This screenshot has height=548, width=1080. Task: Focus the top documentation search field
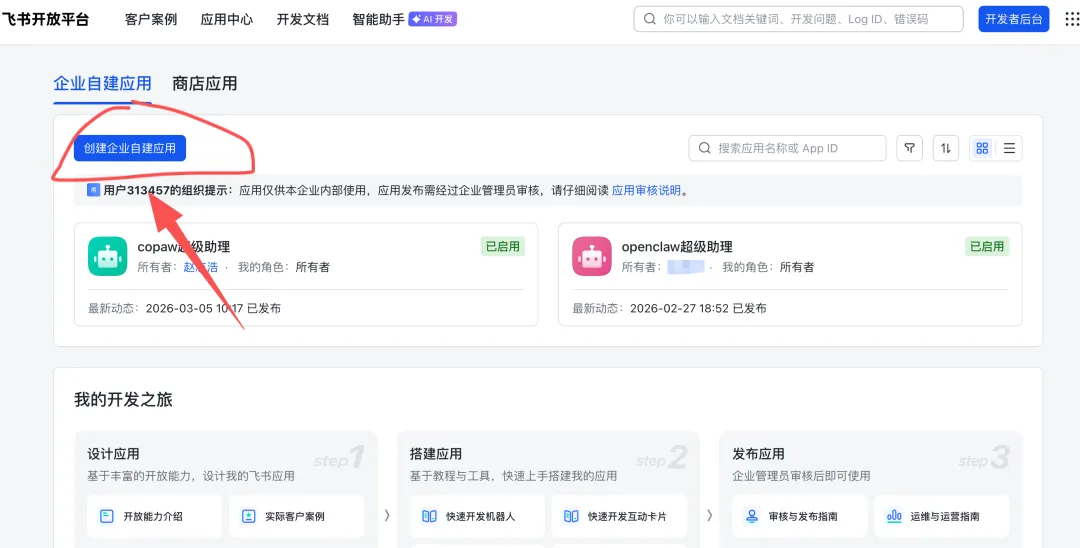coord(798,19)
